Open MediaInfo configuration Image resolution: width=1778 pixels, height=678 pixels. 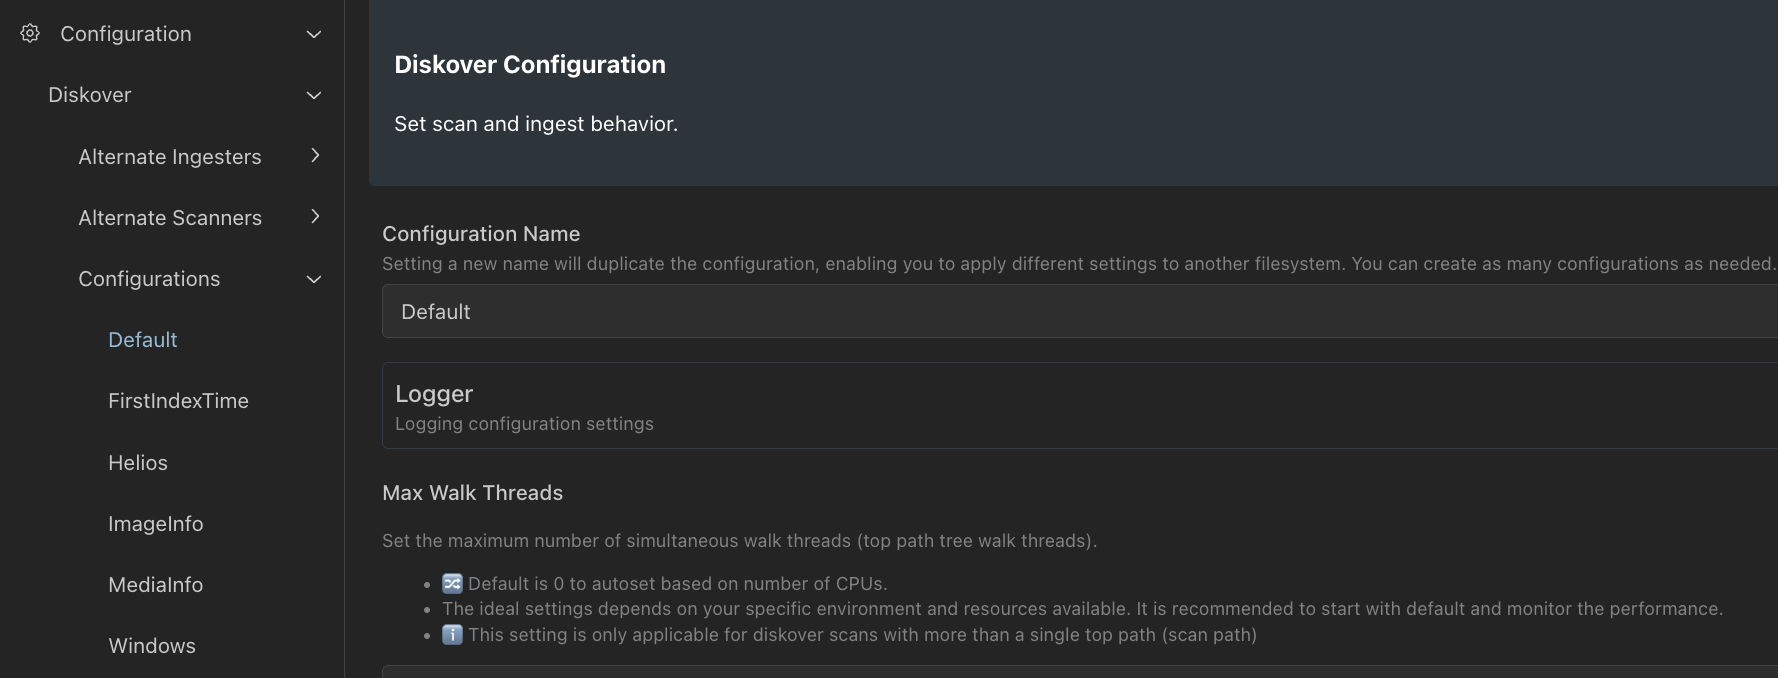[156, 585]
